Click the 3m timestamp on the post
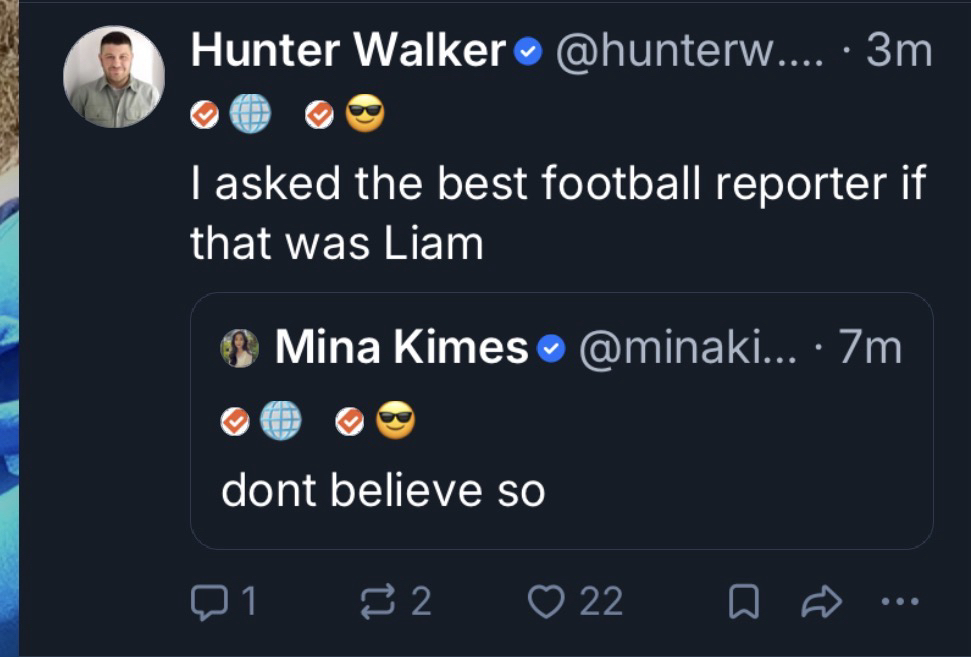This screenshot has height=657, width=971. point(900,50)
